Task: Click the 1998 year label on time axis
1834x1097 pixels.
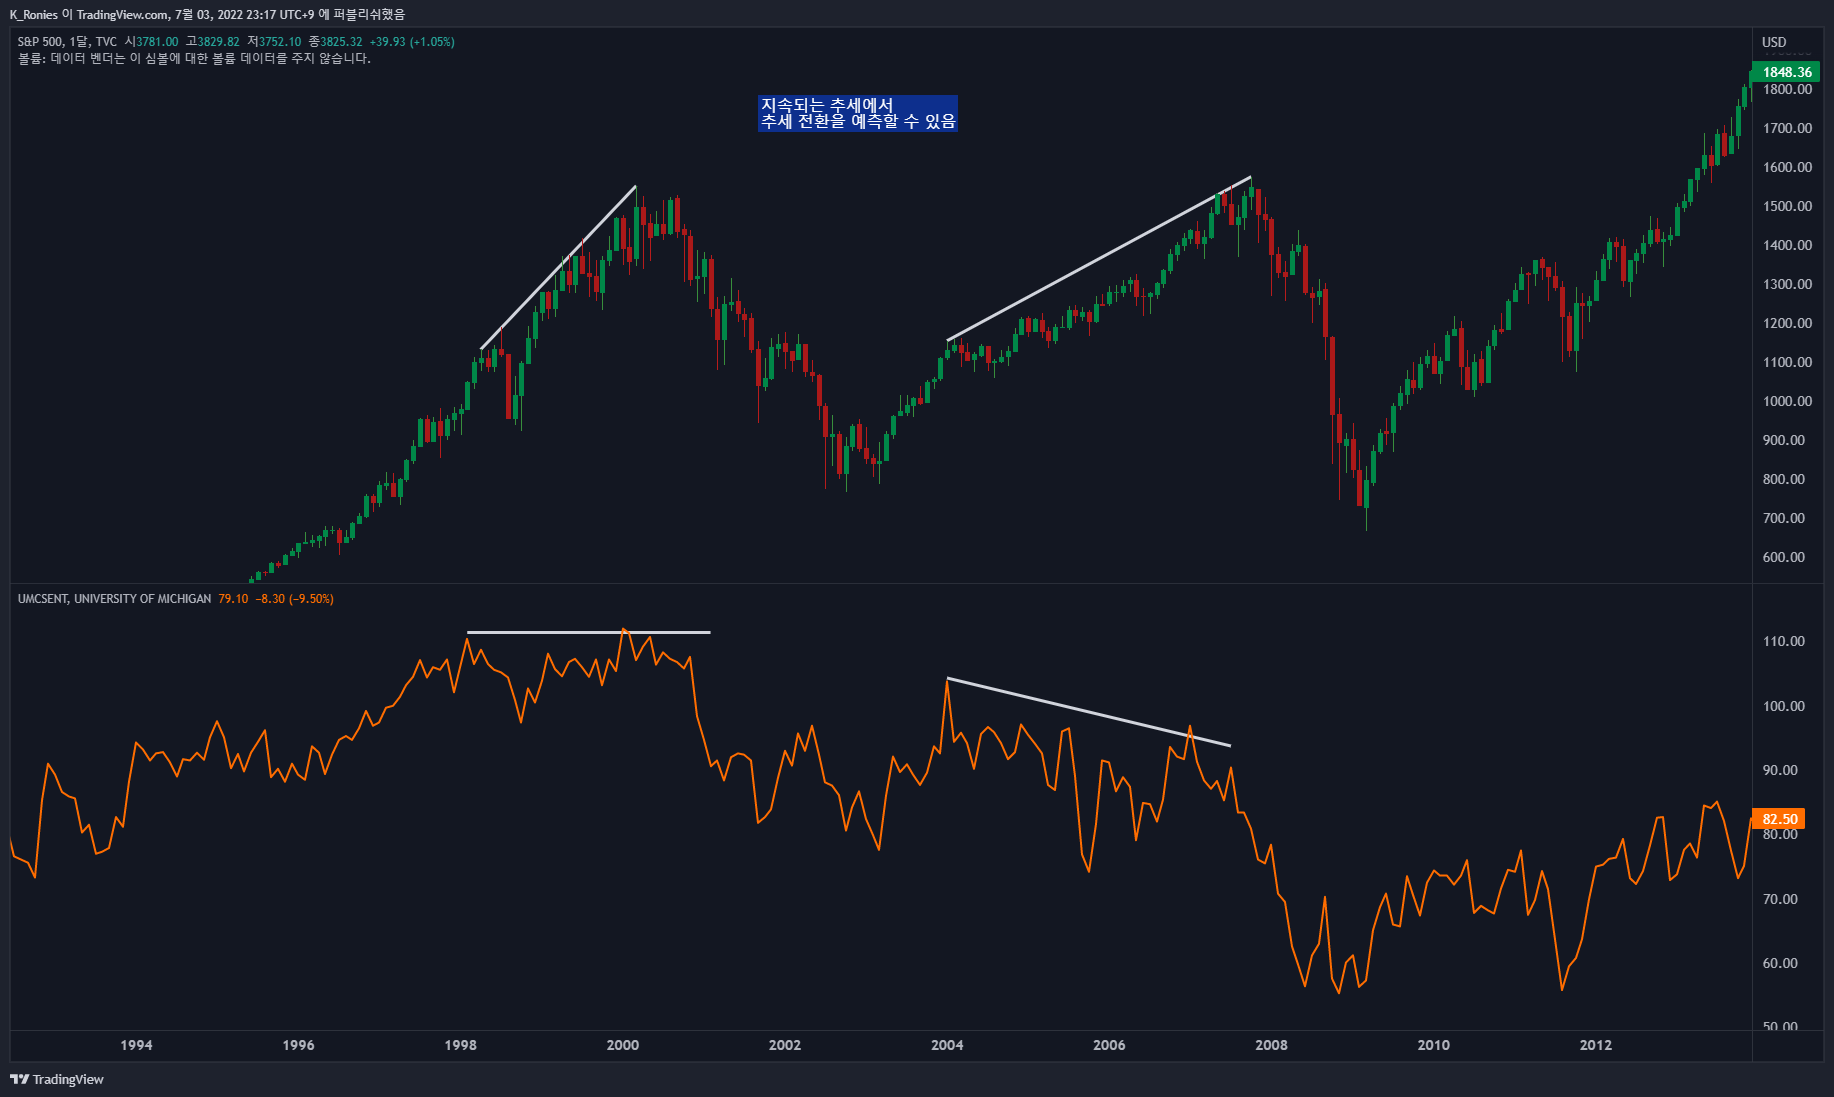Action: click(x=461, y=1045)
